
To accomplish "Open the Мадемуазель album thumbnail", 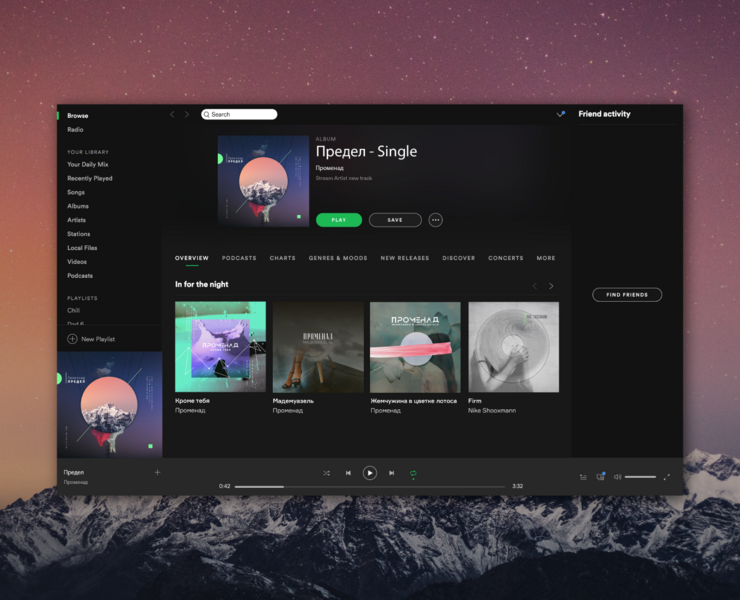I will (x=318, y=347).
